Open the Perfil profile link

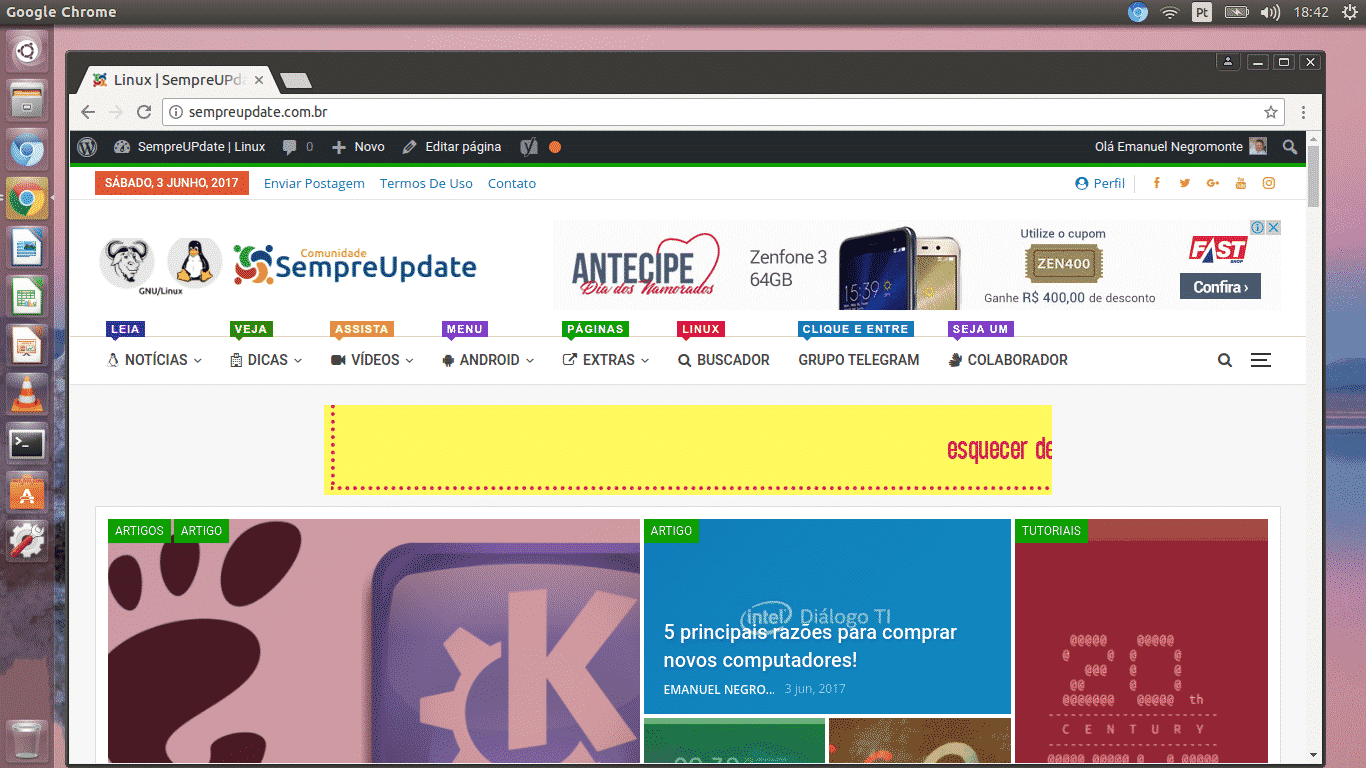[1100, 183]
